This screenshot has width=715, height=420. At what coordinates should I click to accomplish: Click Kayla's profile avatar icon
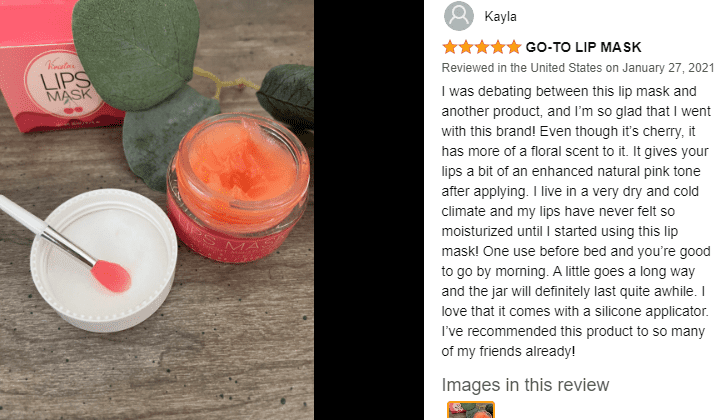459,16
